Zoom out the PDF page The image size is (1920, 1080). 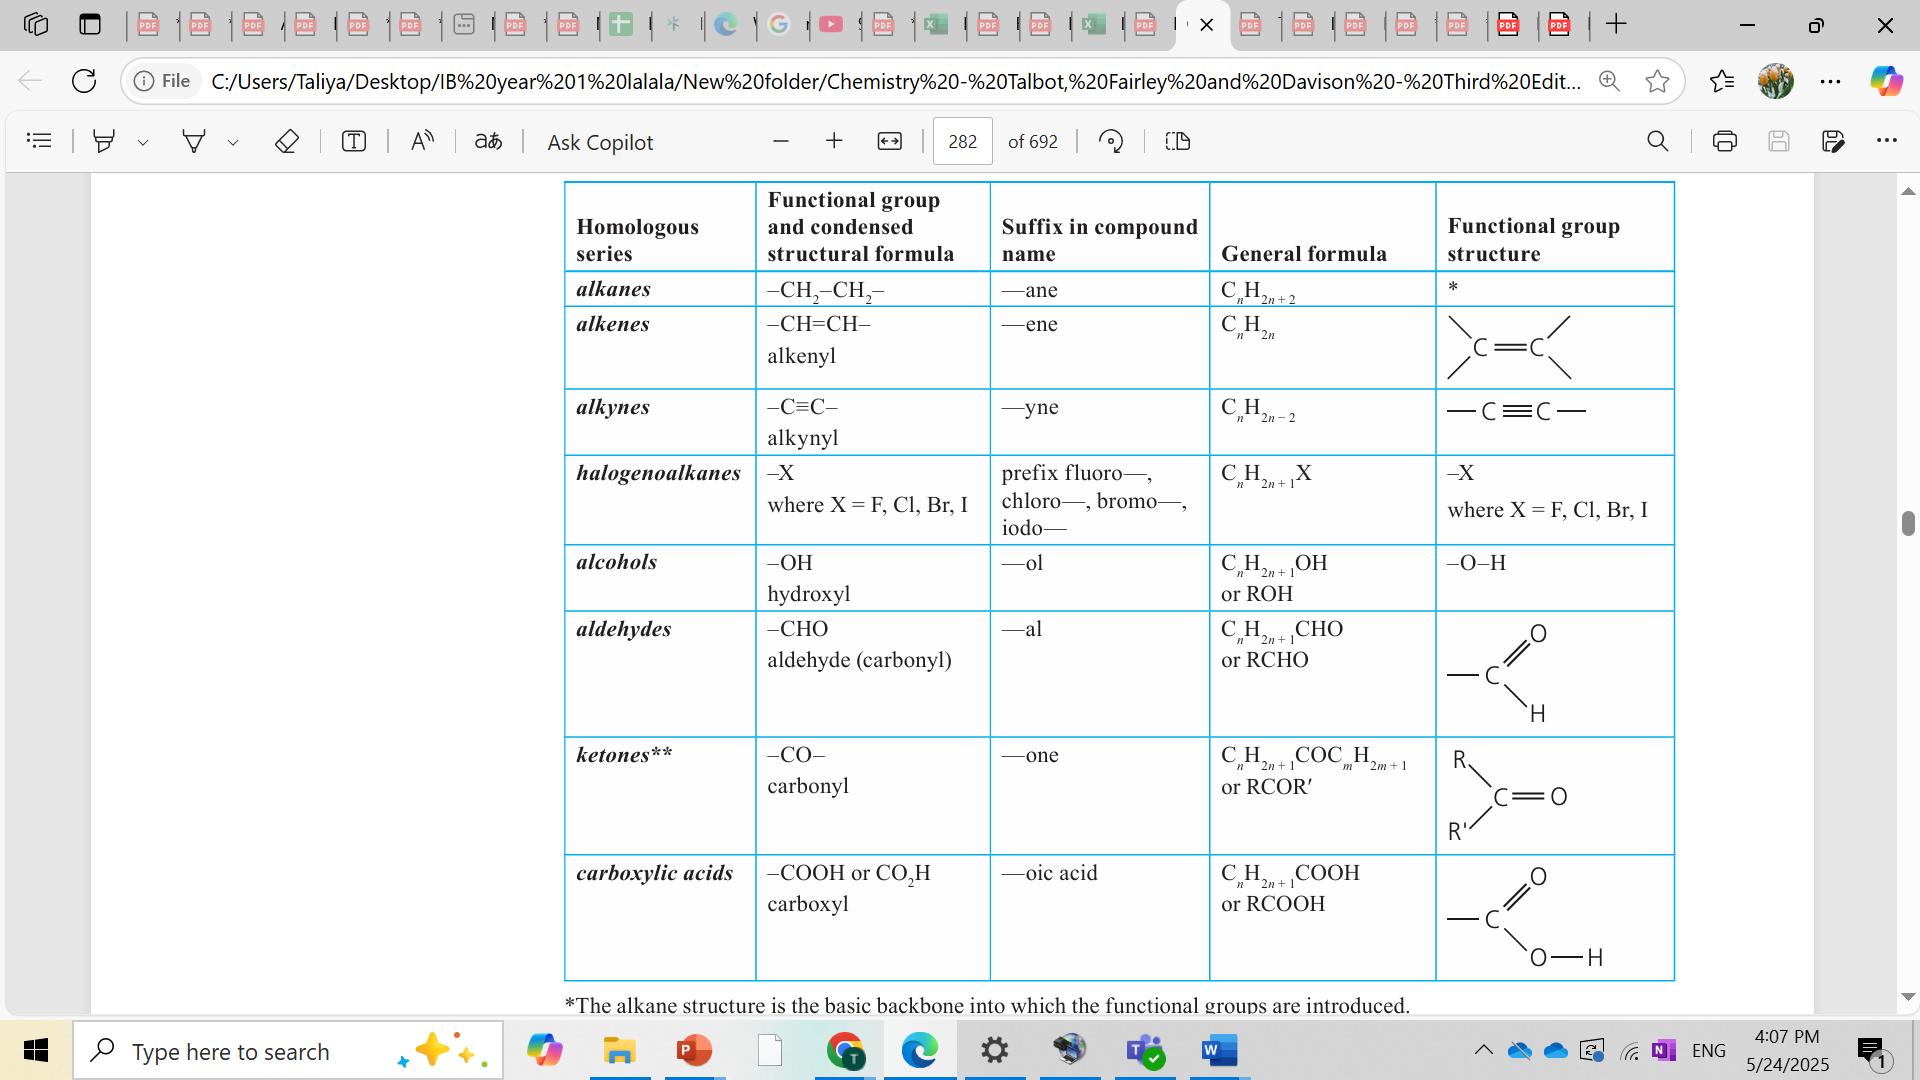click(781, 141)
